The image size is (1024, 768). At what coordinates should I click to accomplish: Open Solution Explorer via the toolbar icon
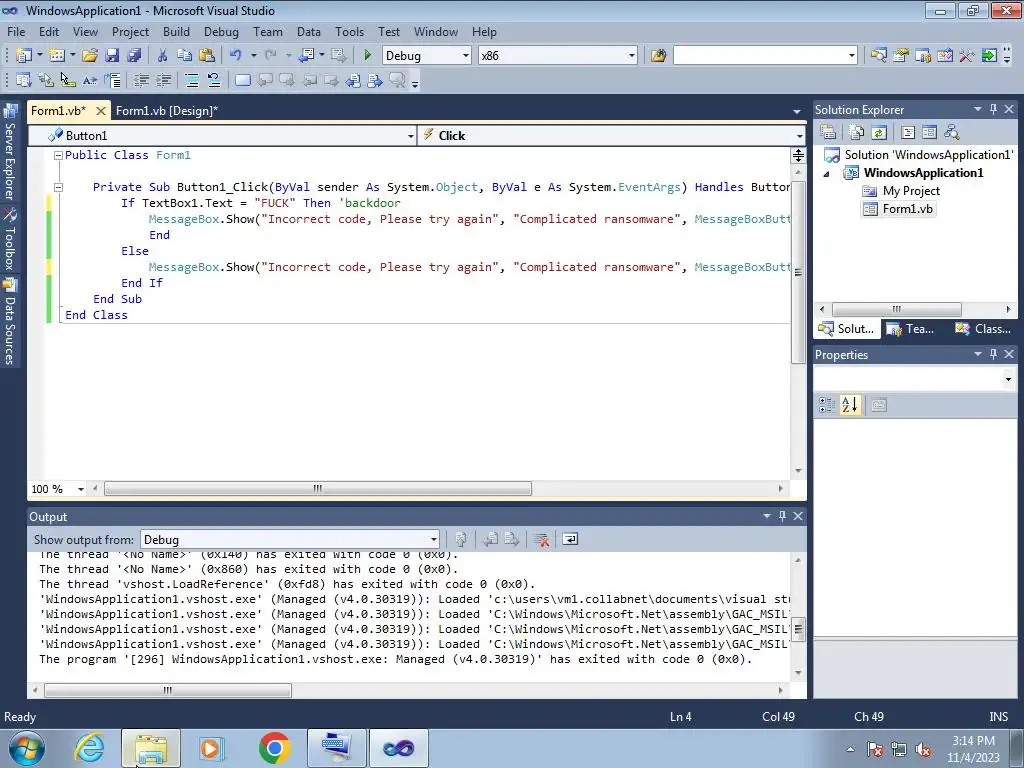pos(878,56)
